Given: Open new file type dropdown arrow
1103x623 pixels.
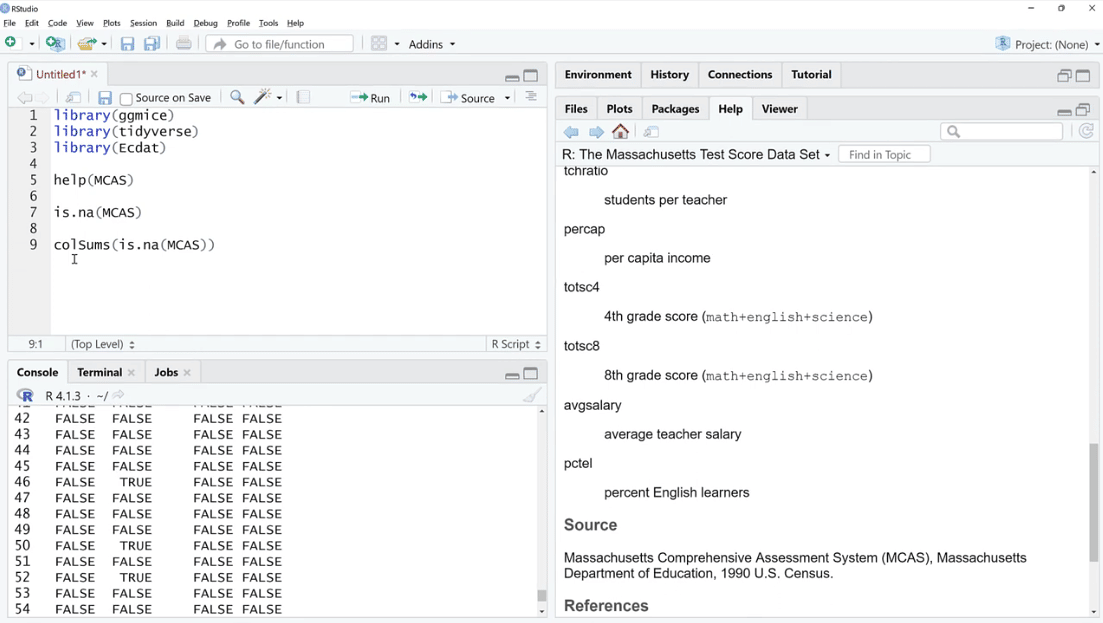Looking at the screenshot, I should [x=32, y=44].
